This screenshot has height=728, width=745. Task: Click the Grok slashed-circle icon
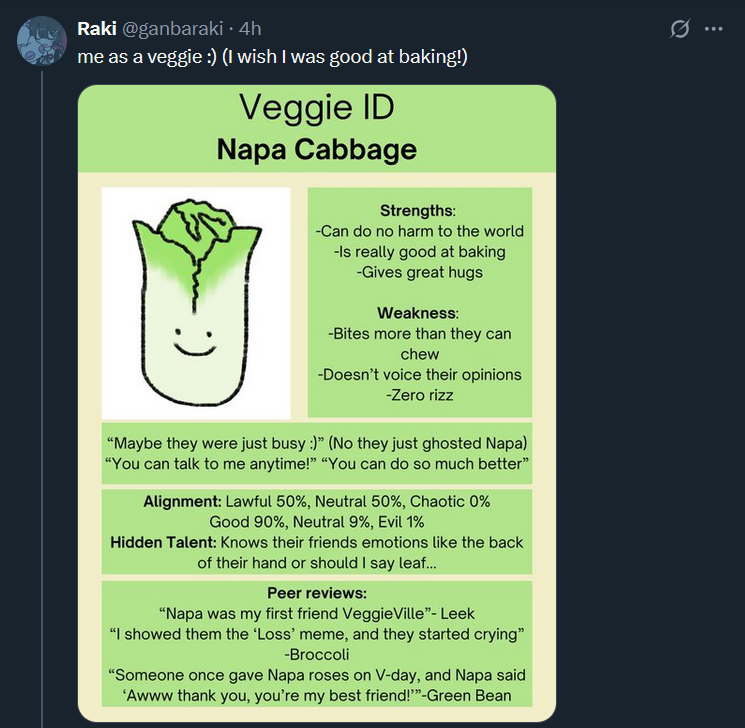point(679,29)
